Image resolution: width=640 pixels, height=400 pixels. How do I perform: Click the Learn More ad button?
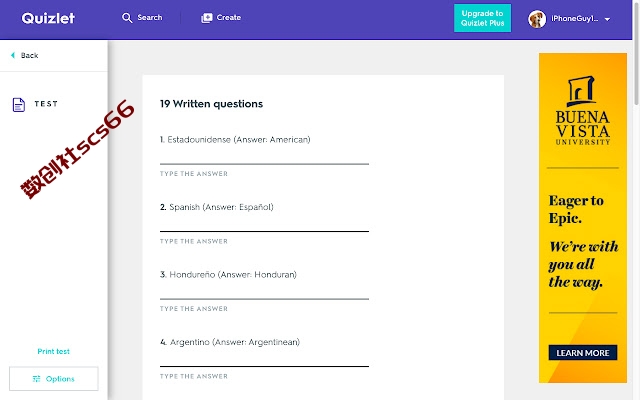(x=582, y=353)
